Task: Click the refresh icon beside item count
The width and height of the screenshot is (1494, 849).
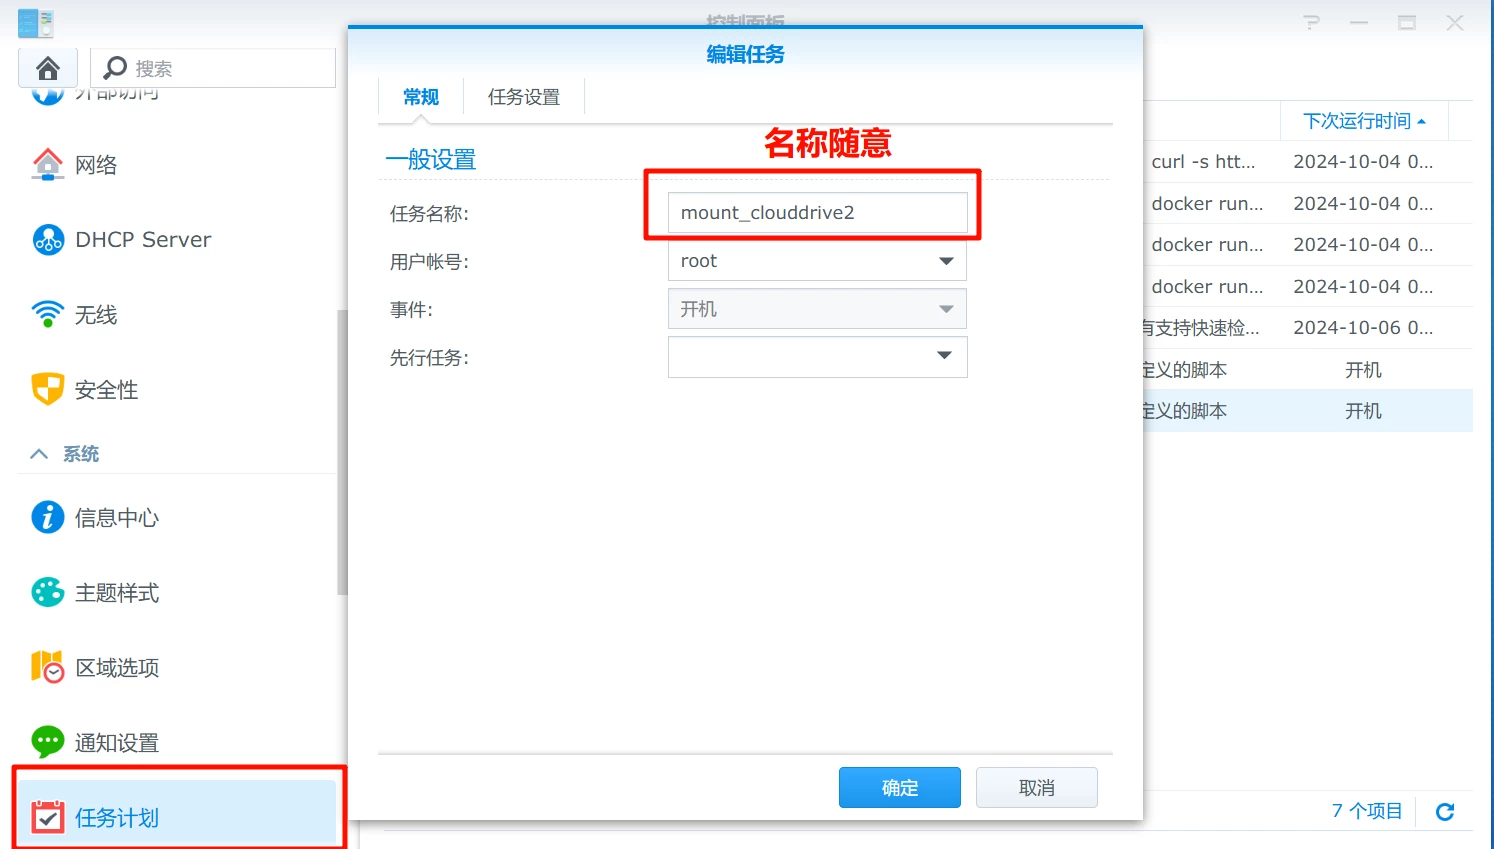Action: point(1444,811)
